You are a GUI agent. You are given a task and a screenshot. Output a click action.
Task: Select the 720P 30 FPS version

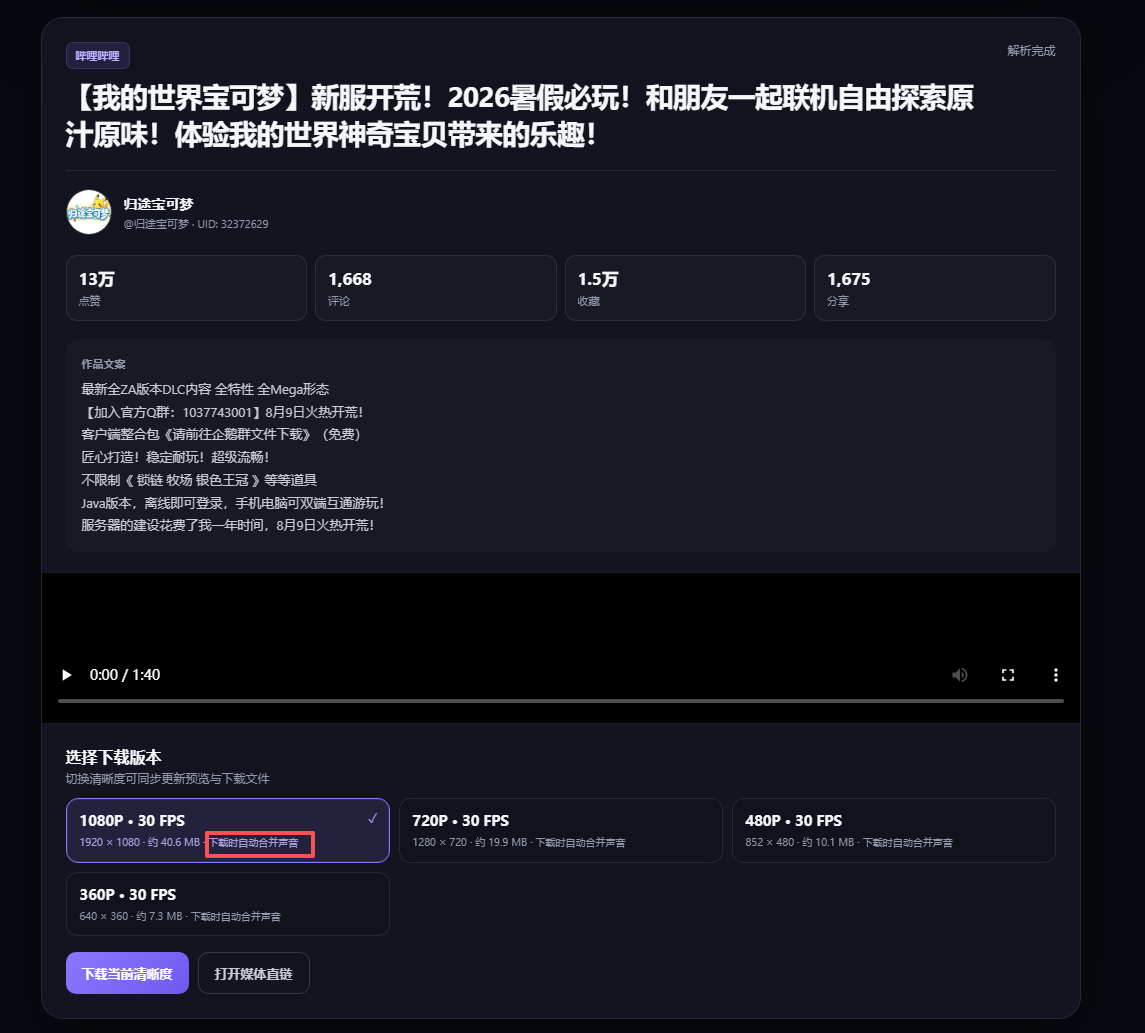pos(561,830)
